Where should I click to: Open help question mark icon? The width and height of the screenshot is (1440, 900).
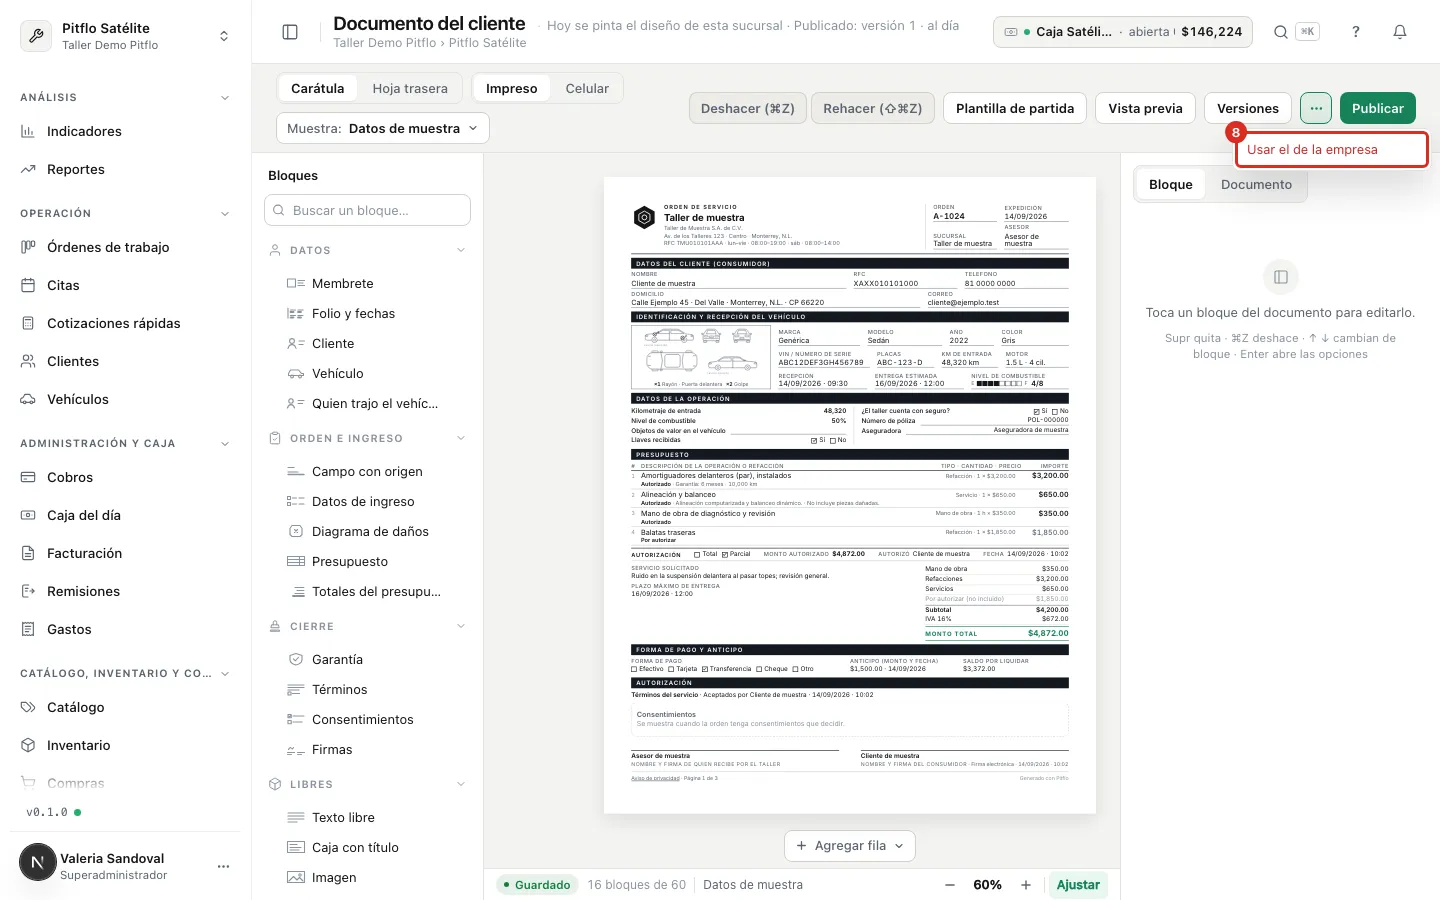(x=1356, y=32)
